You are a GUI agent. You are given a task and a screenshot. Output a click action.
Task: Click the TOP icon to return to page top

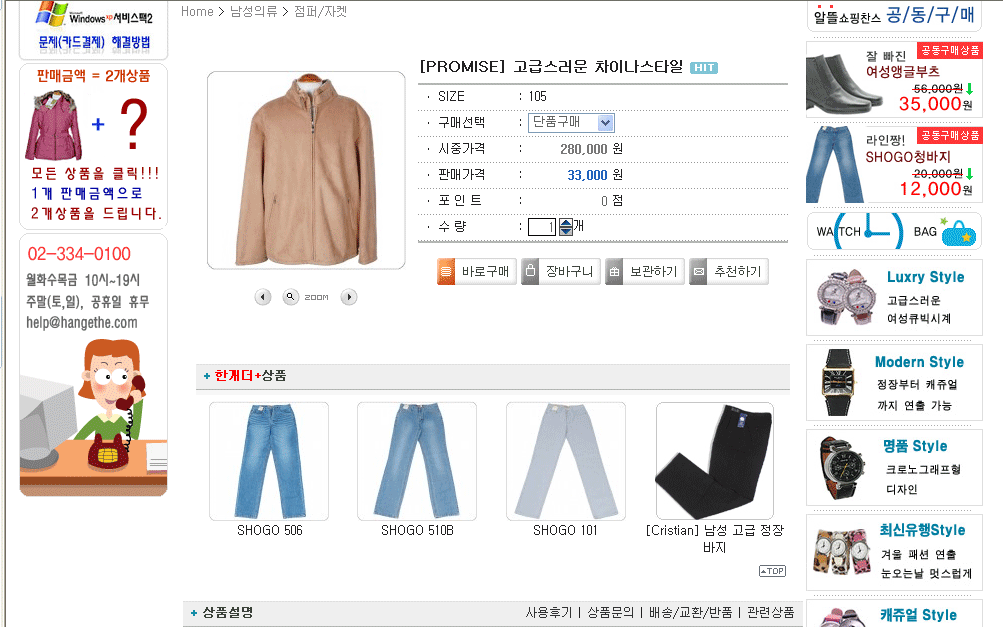pos(772,571)
